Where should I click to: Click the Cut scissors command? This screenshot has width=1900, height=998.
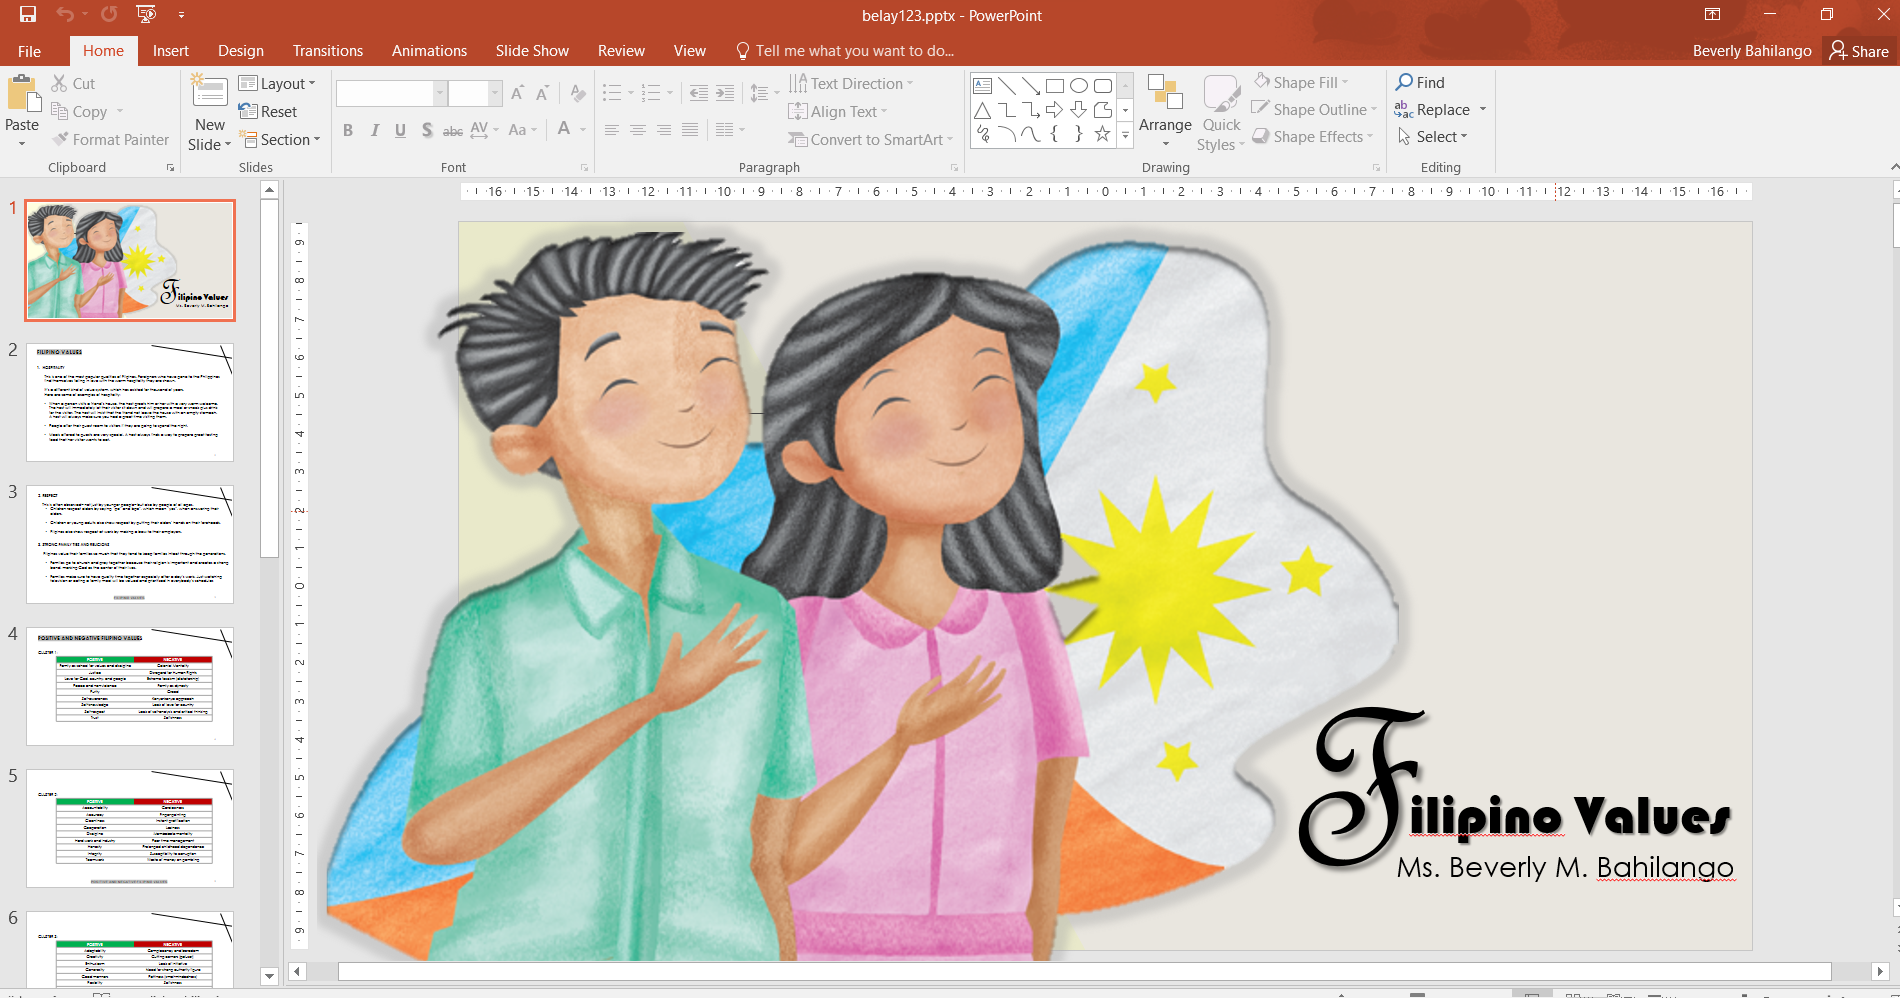(x=74, y=84)
